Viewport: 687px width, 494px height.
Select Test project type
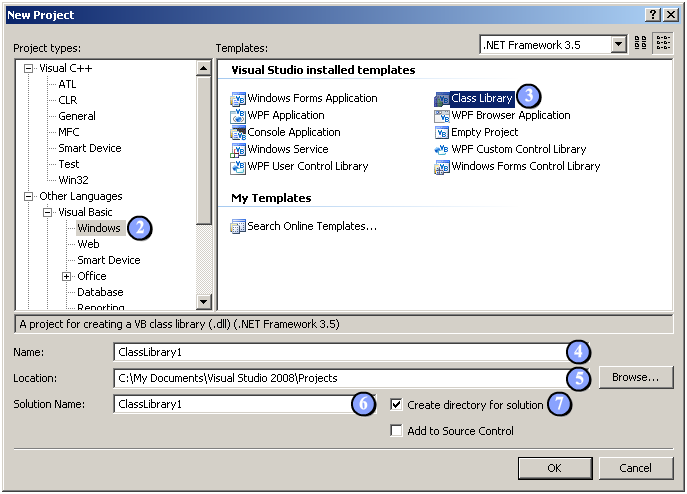coord(69,164)
